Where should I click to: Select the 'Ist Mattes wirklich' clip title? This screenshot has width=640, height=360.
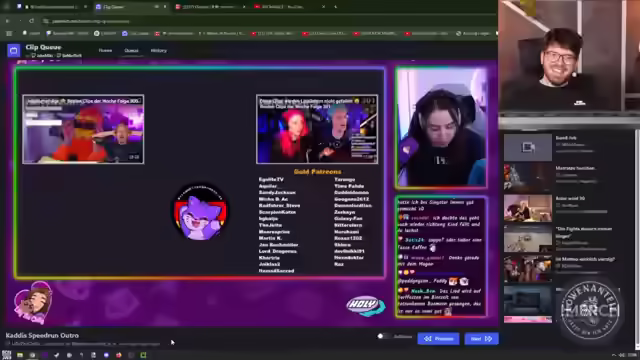point(585,259)
